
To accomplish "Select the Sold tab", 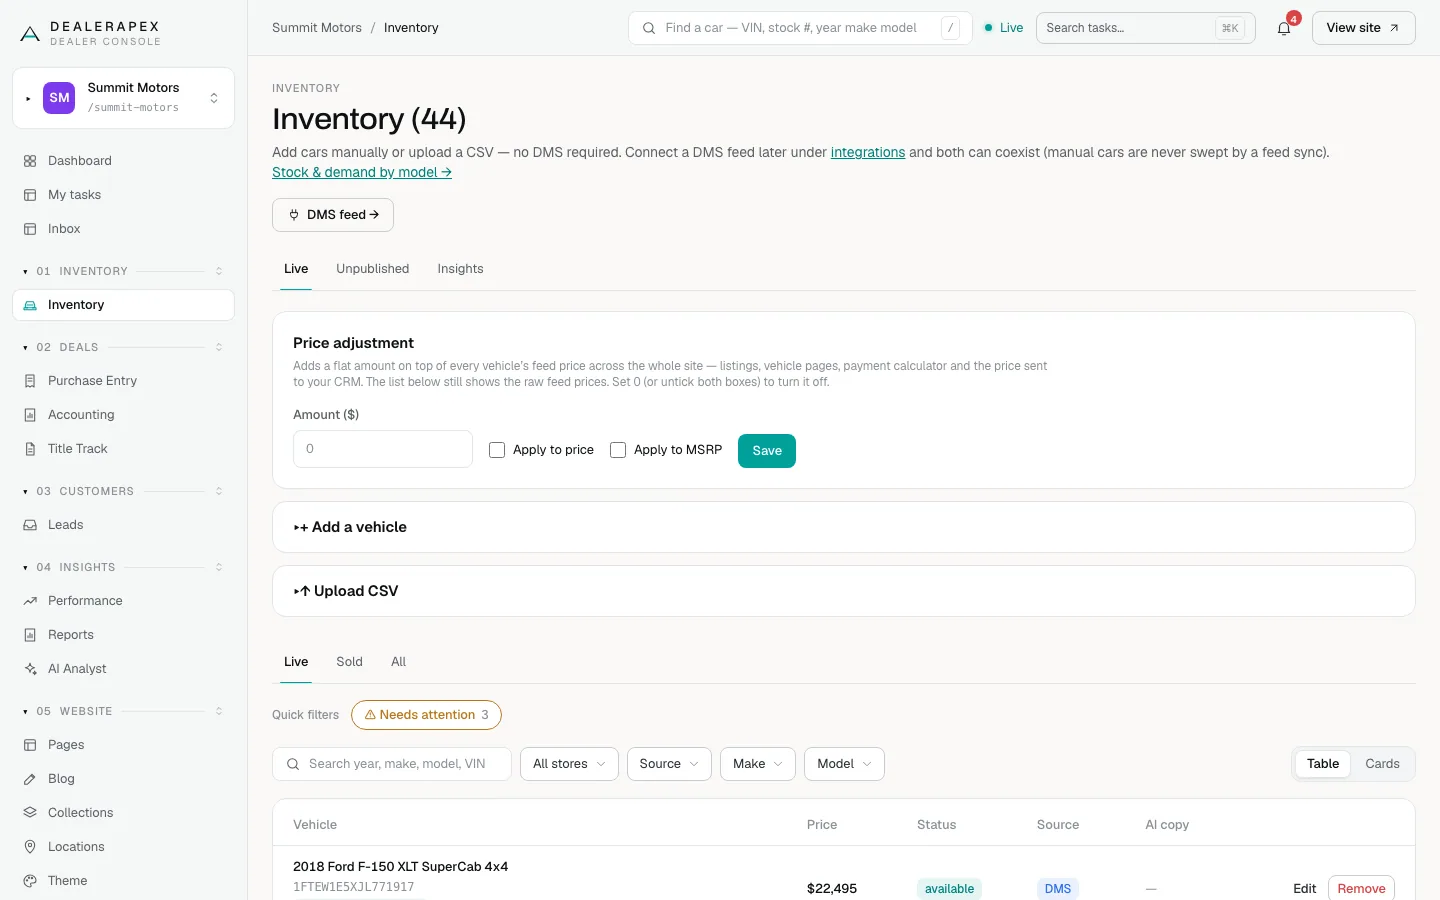I will pos(349,662).
